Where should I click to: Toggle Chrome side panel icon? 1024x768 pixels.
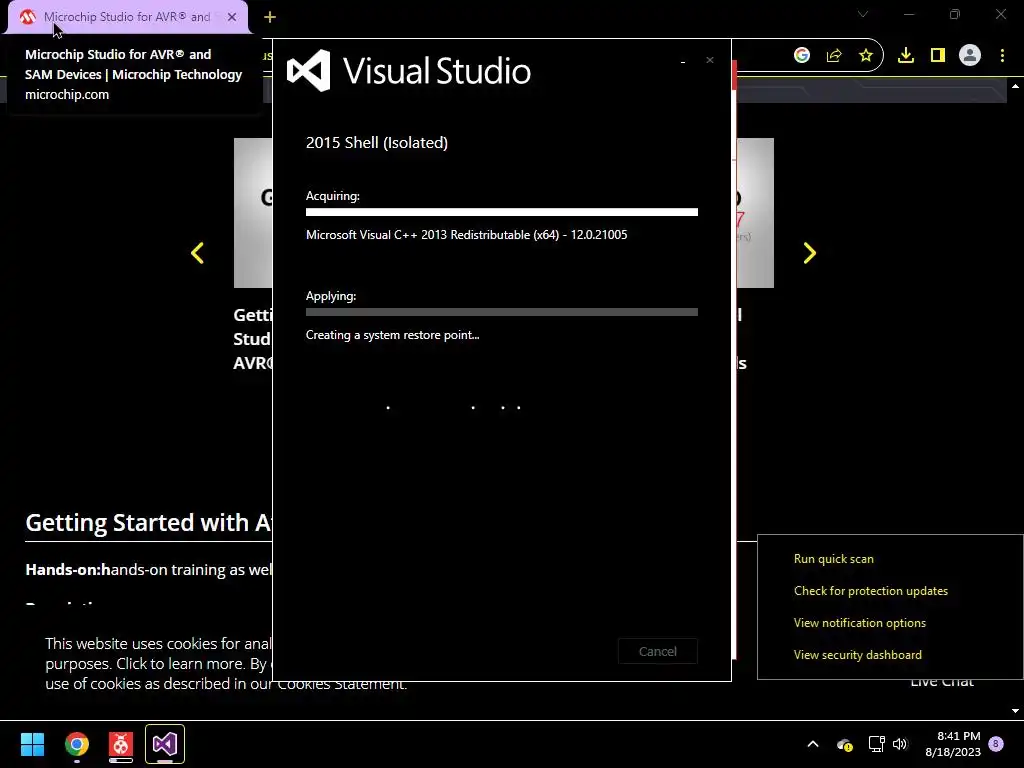pyautogui.click(x=938, y=56)
